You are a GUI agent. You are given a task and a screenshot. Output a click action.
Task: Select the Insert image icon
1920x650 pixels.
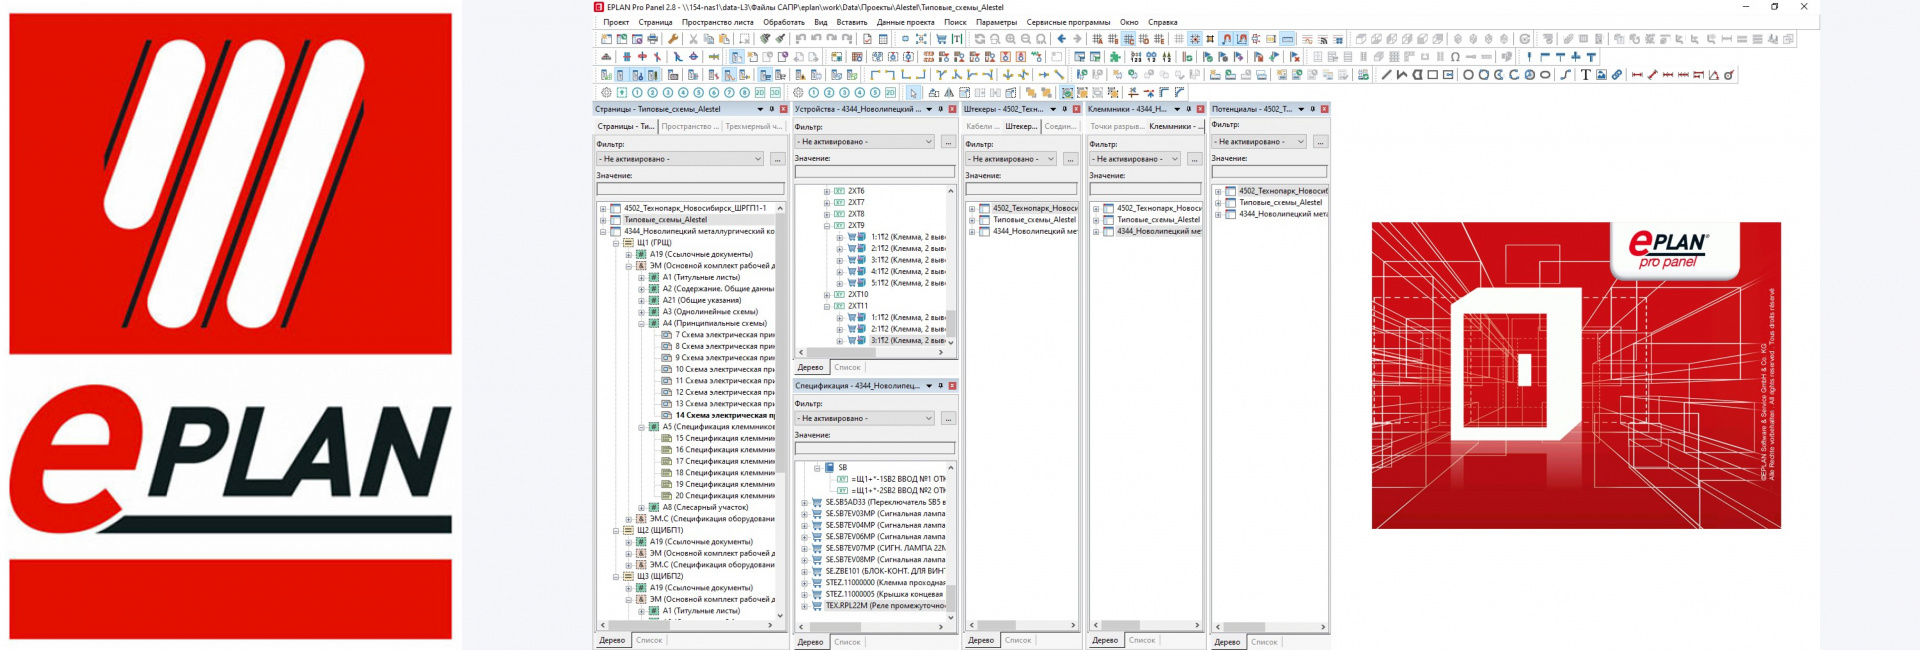tap(1601, 75)
